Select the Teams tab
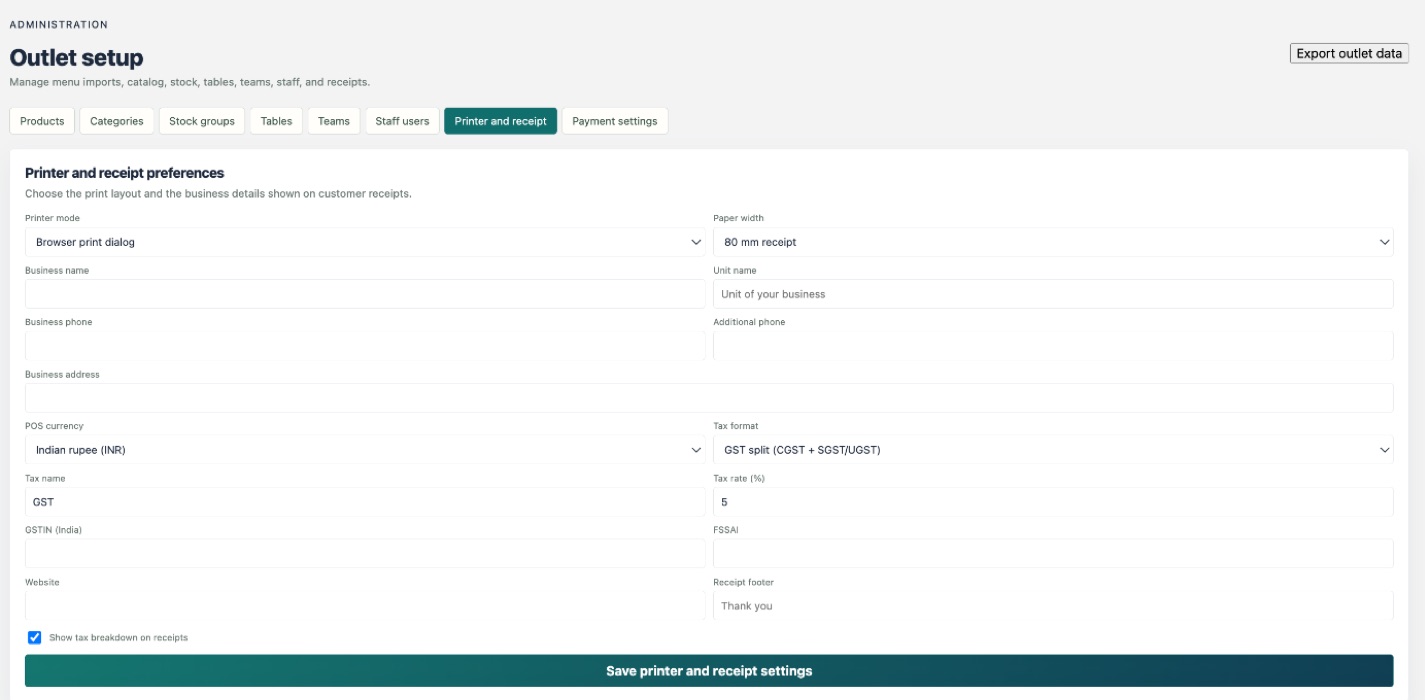The width and height of the screenshot is (1425, 700). pos(334,121)
